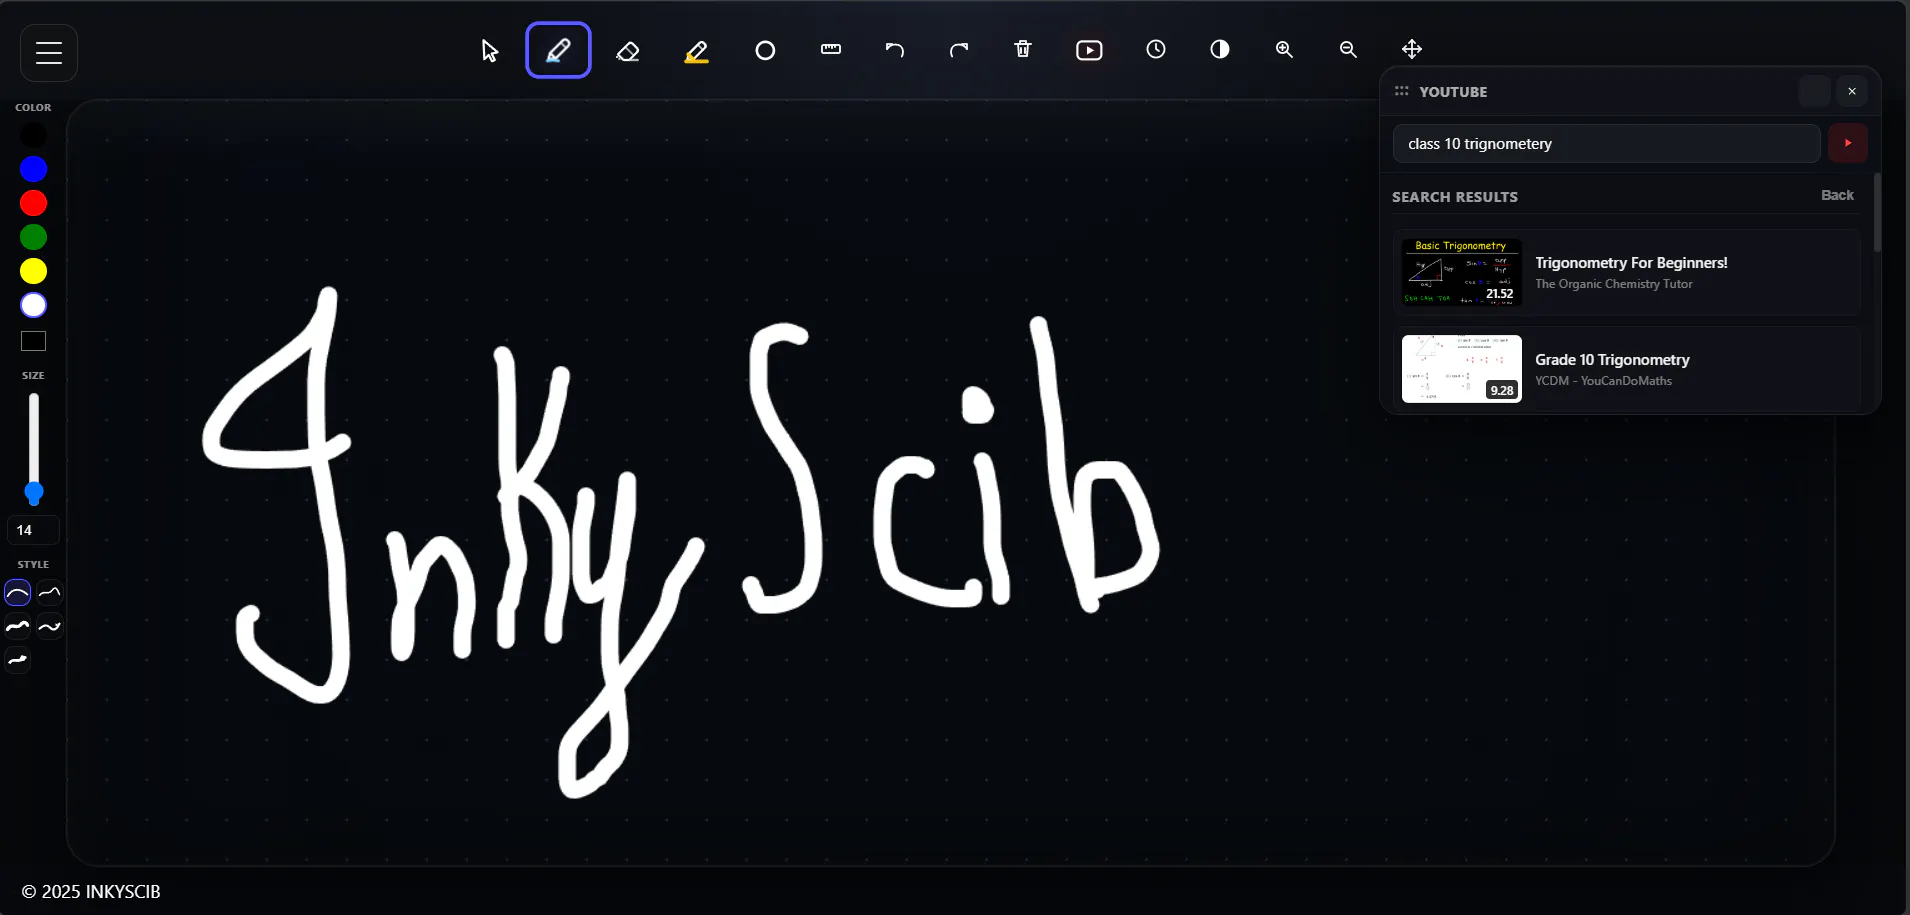Close the YouTube panel

[1852, 91]
